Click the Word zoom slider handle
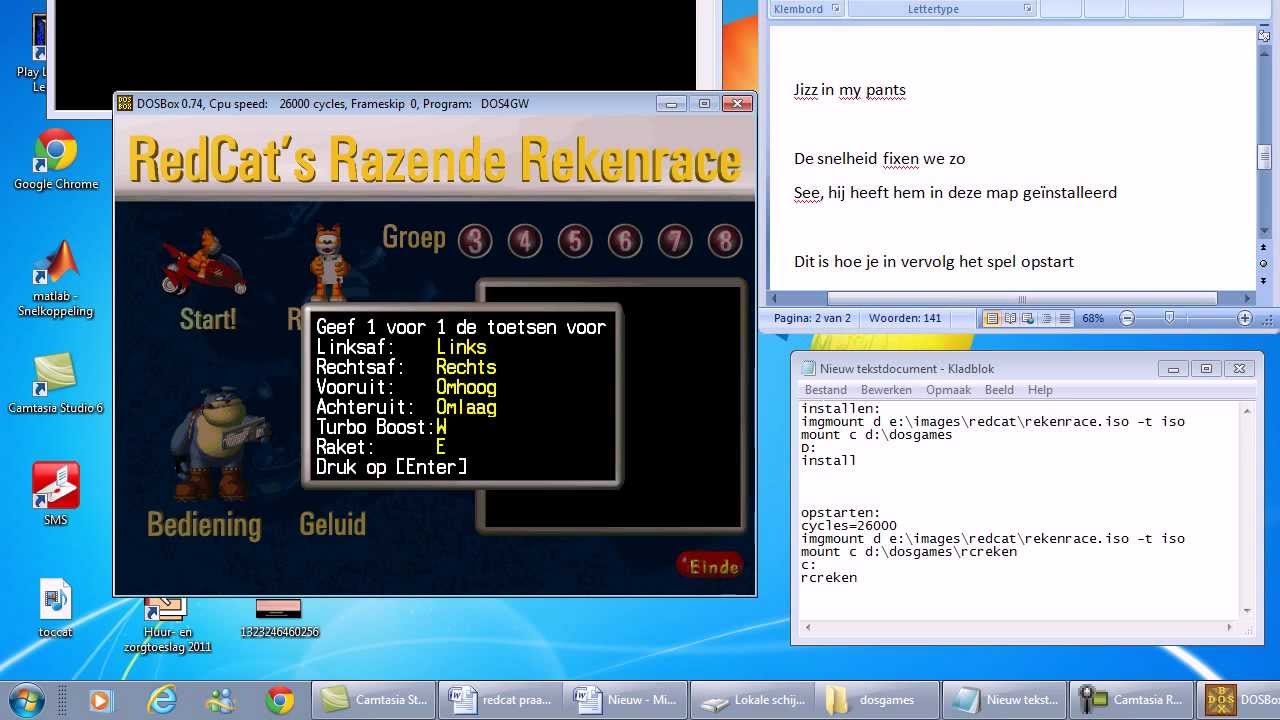1280x720 pixels. 1169,318
